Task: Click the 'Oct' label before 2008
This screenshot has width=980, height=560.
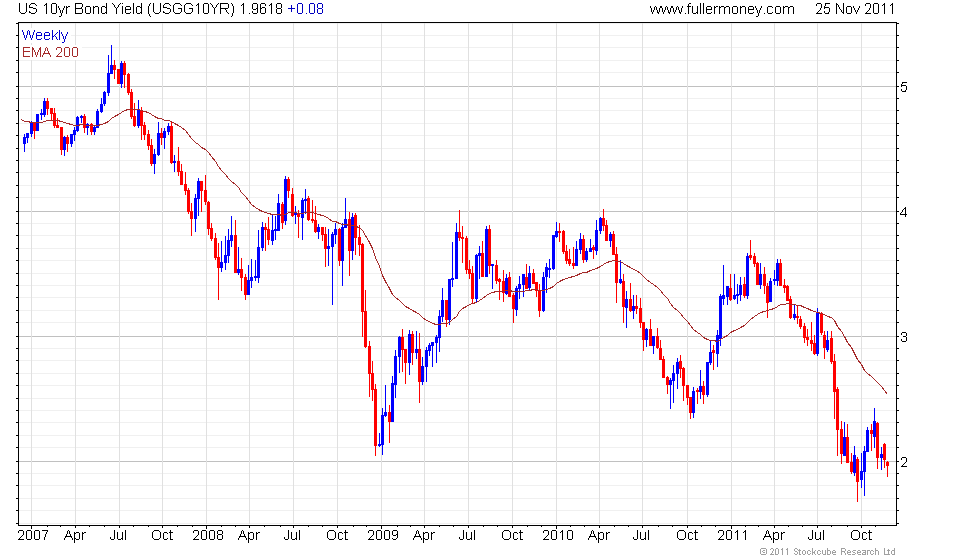Action: tap(162, 535)
